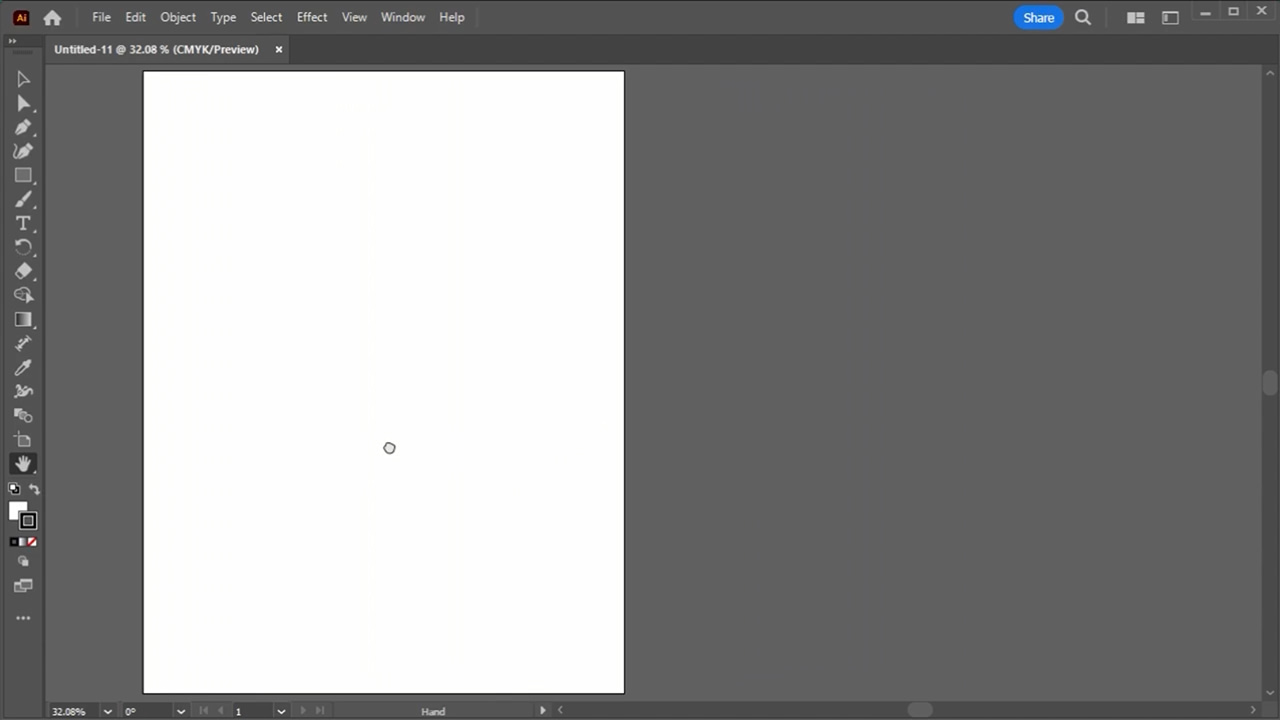Image resolution: width=1280 pixels, height=720 pixels.
Task: Click the blue Share button
Action: [1038, 17]
